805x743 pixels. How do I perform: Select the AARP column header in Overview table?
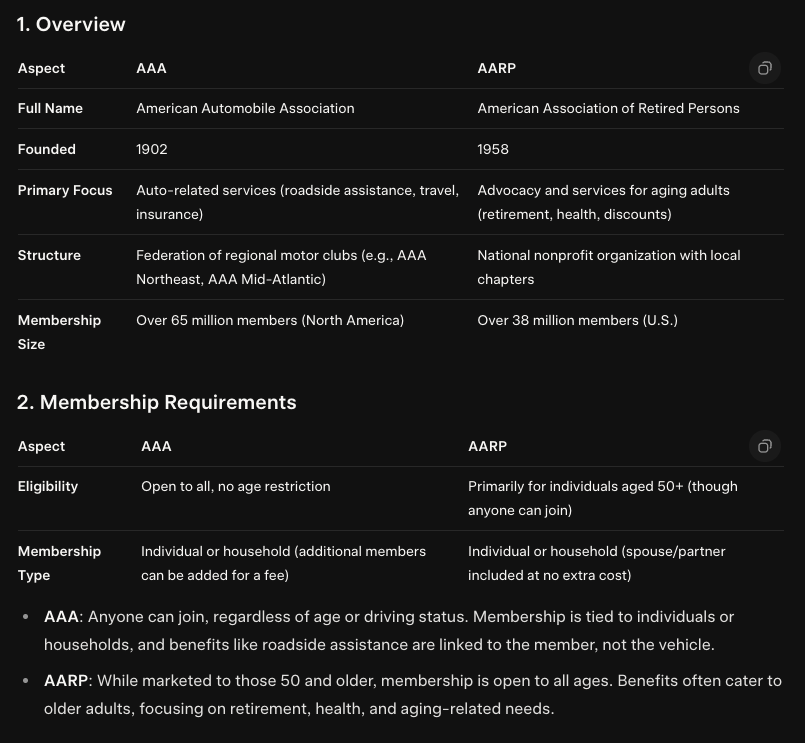pos(496,68)
